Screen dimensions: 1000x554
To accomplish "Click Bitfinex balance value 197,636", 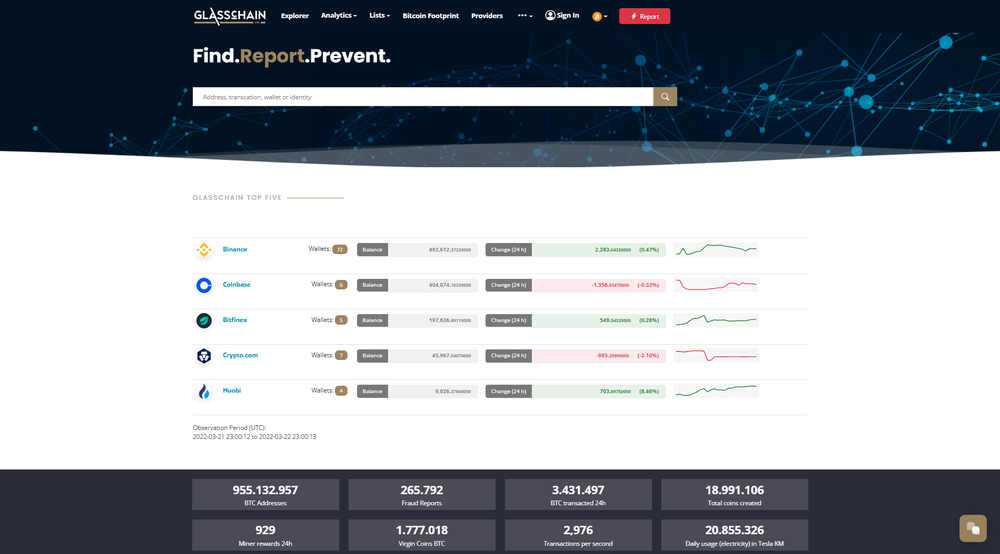I will (x=450, y=321).
